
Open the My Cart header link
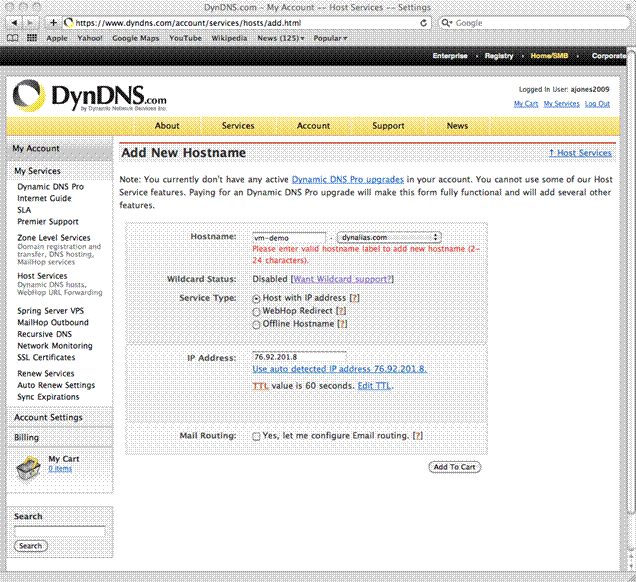(526, 104)
